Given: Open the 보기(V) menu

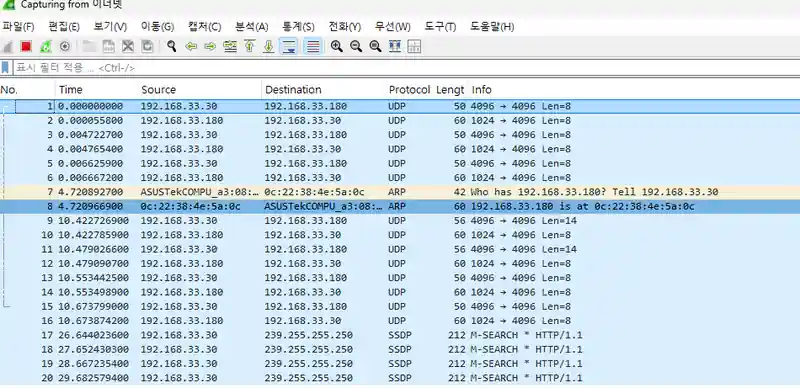Looking at the screenshot, I should [110, 27].
